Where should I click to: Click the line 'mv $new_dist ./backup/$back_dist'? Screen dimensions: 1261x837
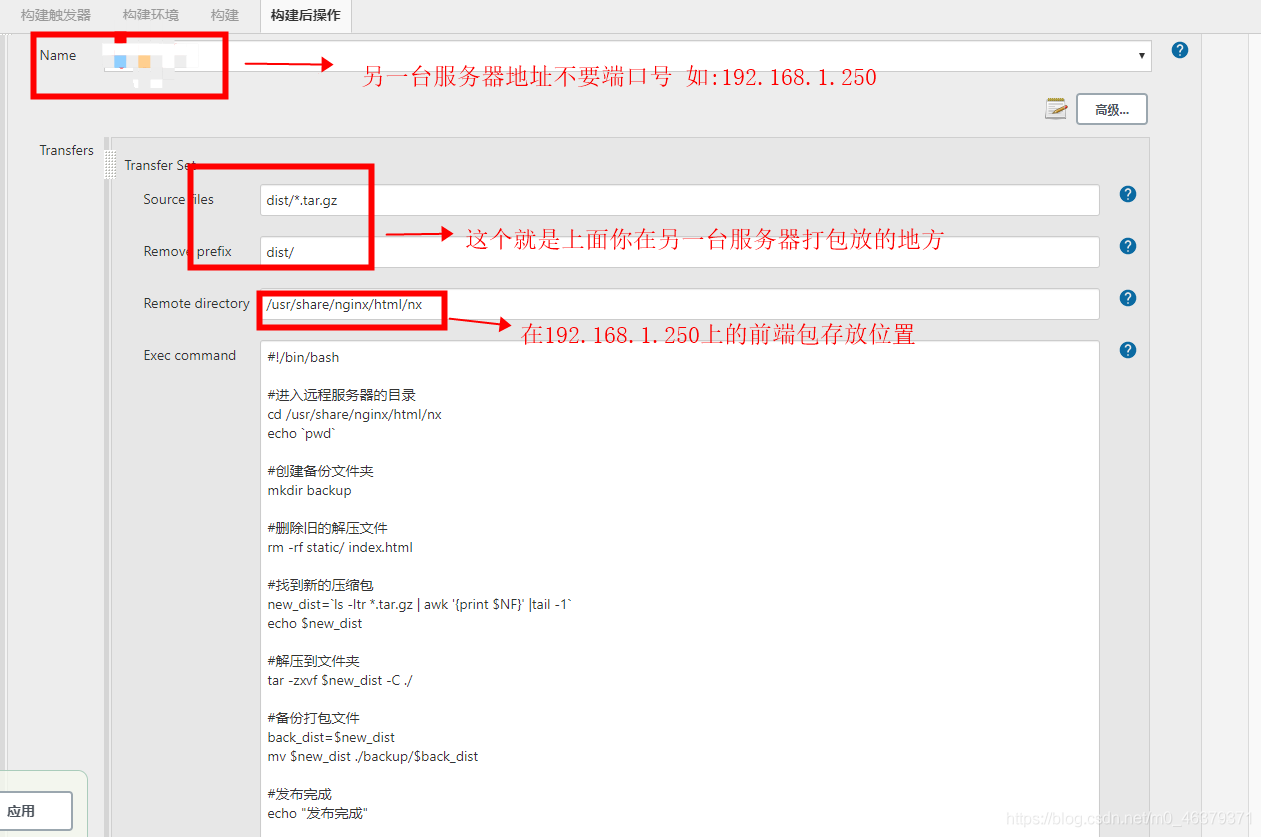coord(373,756)
